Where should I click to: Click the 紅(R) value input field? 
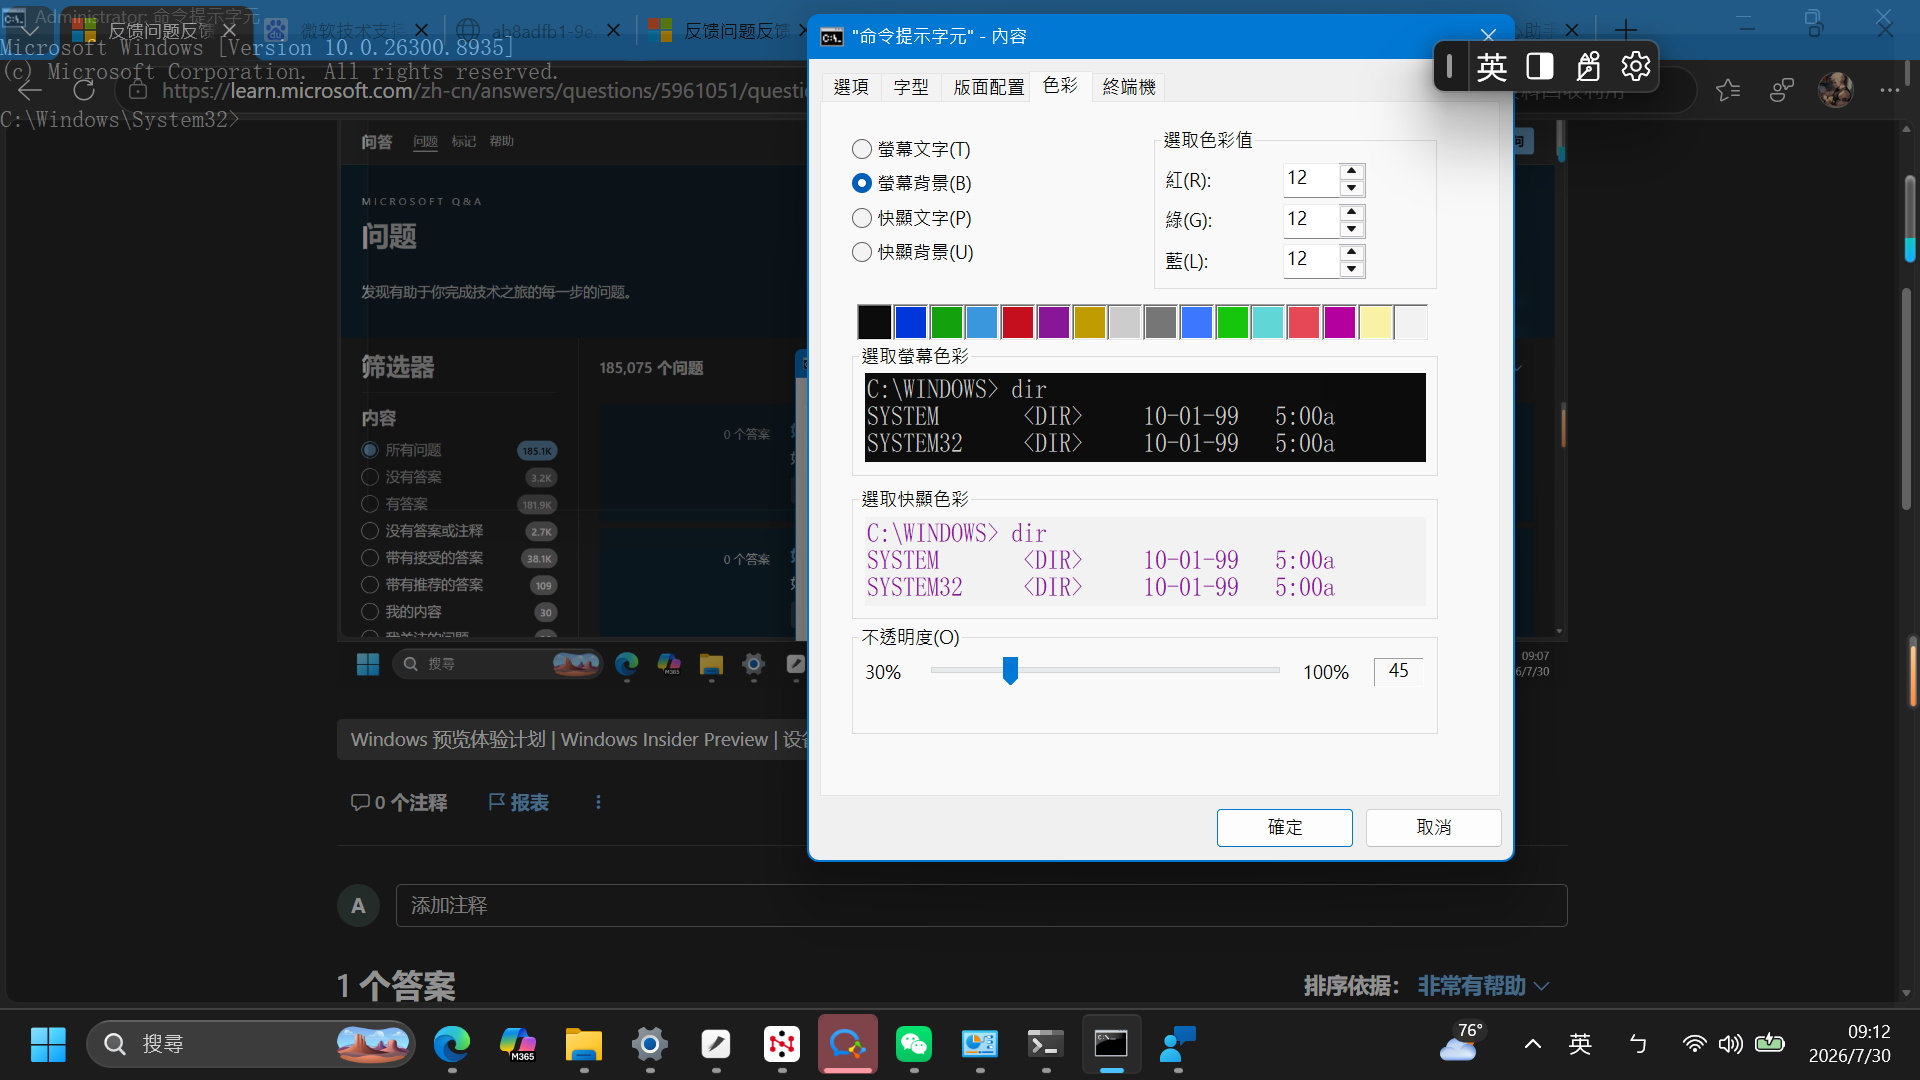(x=1311, y=179)
